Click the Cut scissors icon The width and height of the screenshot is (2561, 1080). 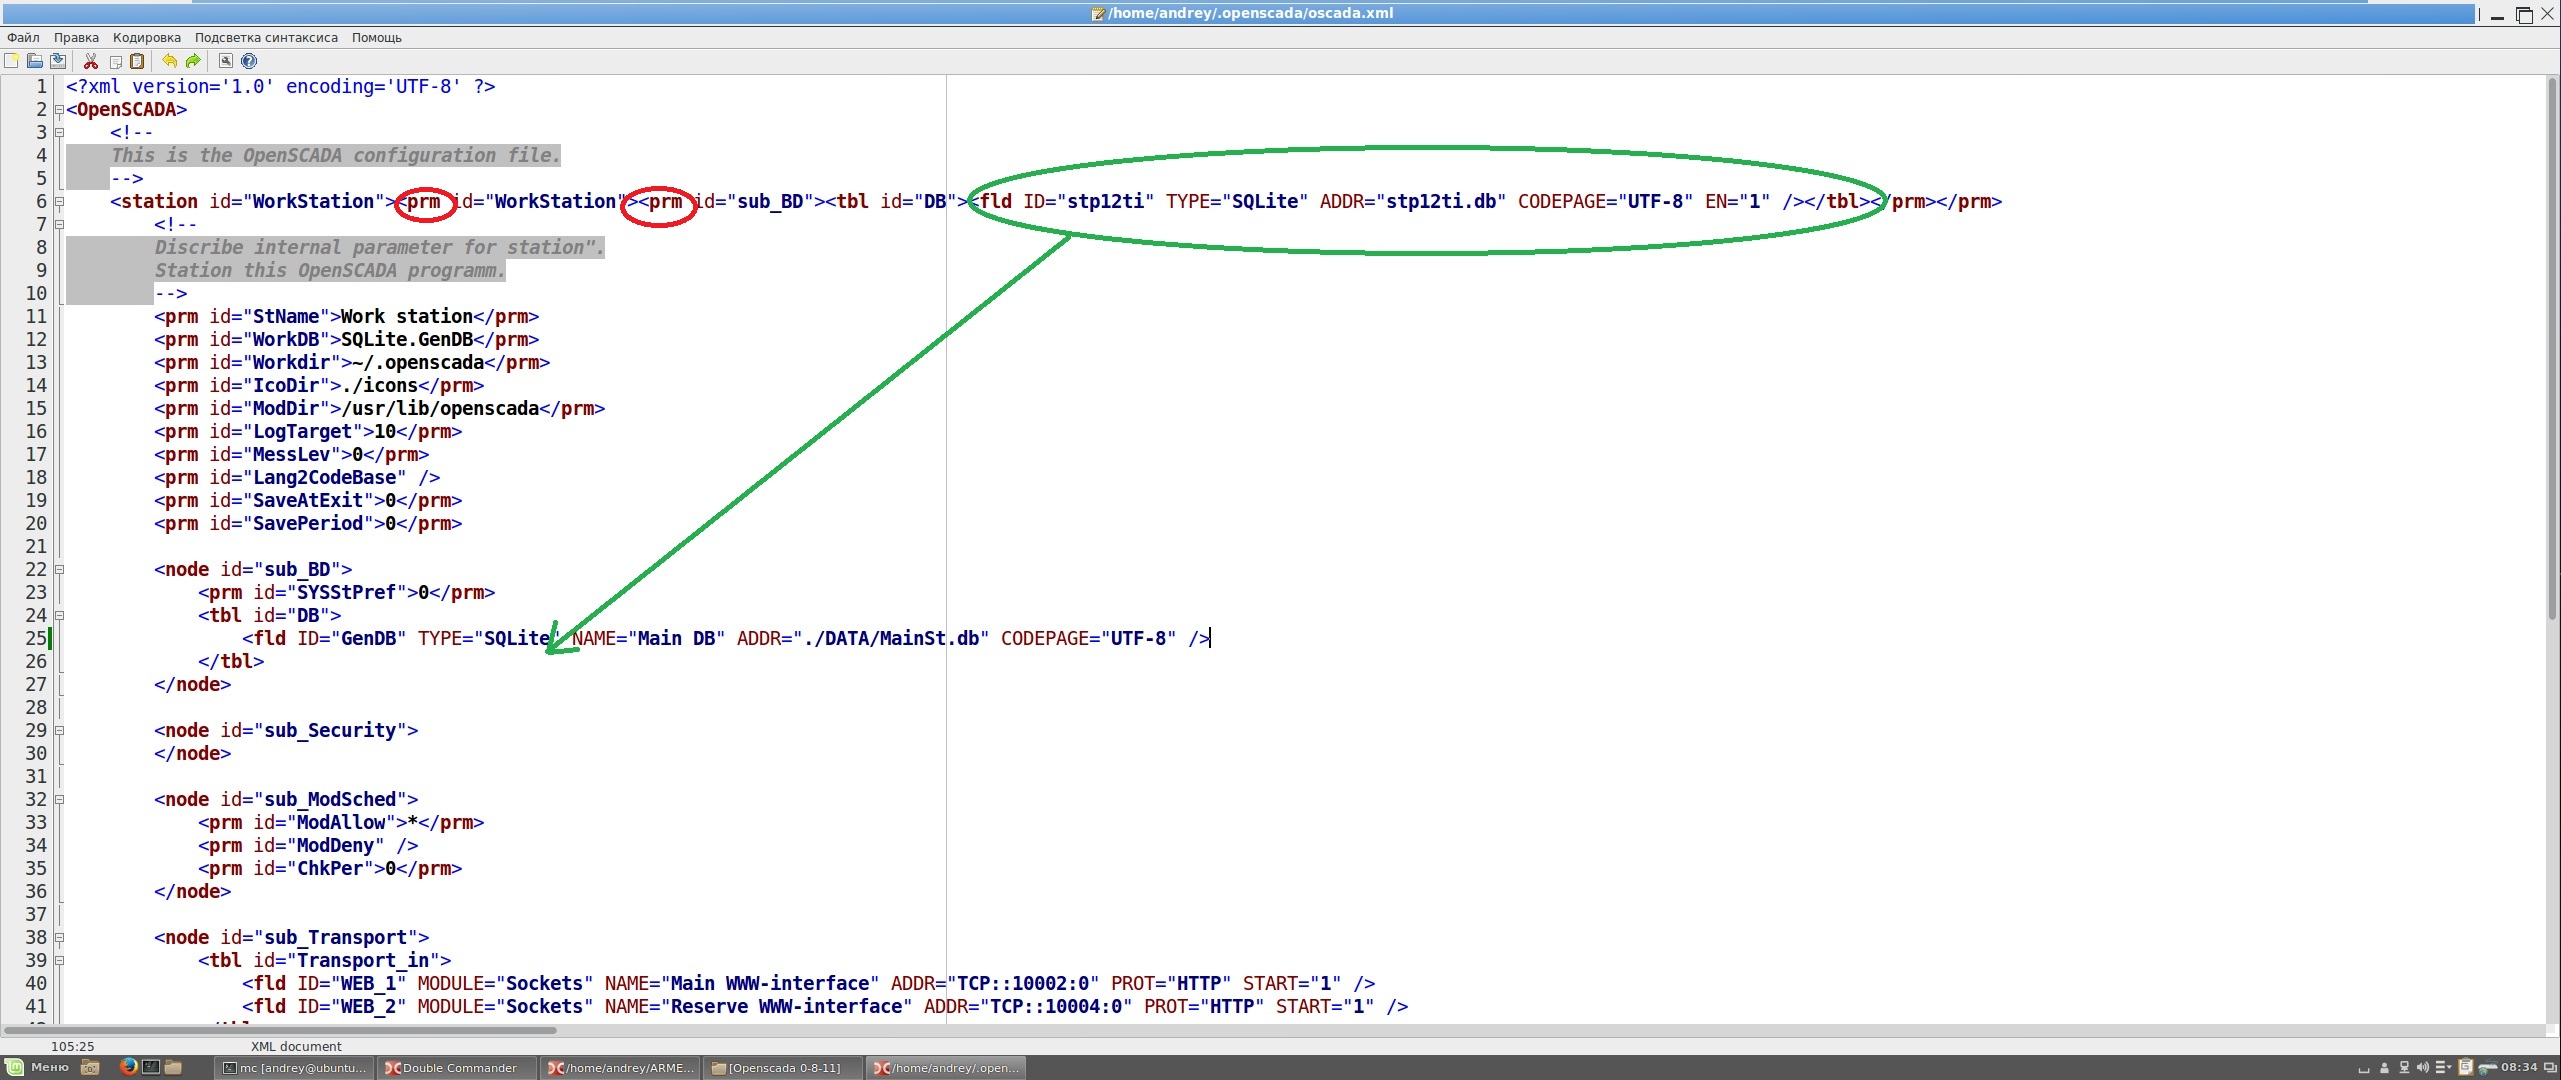[x=91, y=61]
